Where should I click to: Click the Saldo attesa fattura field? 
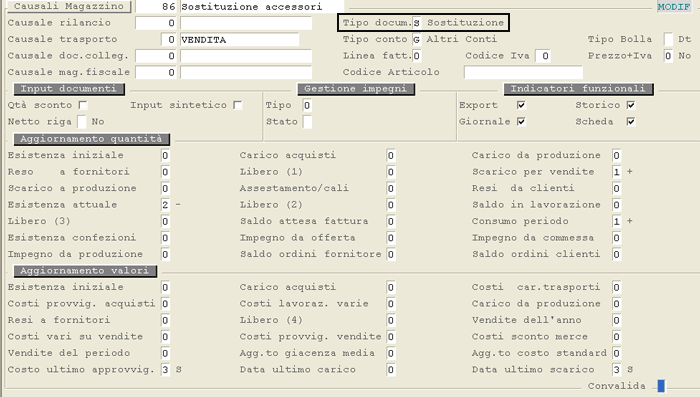pyautogui.click(x=391, y=221)
